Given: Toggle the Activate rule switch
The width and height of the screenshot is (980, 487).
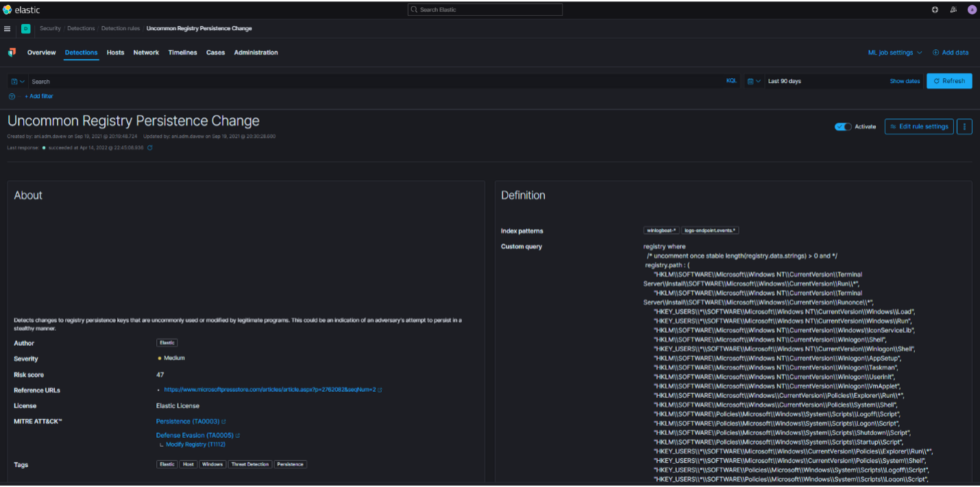Looking at the screenshot, I should coord(843,127).
